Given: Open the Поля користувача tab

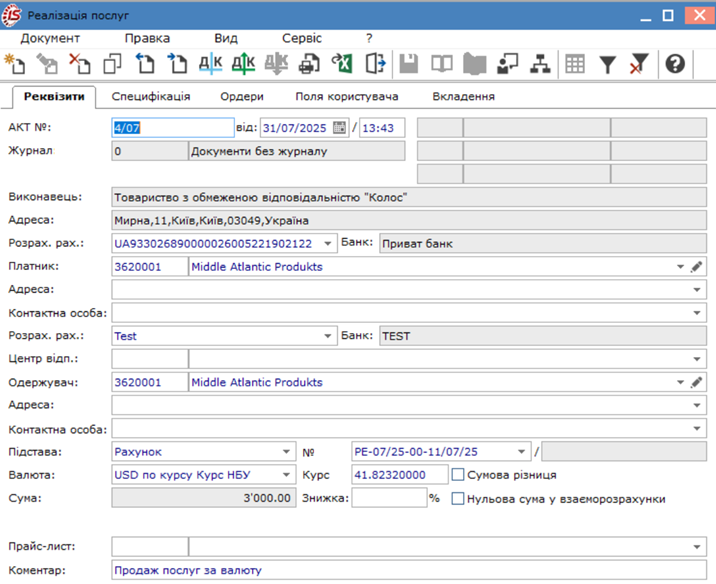Looking at the screenshot, I should pyautogui.click(x=347, y=96).
